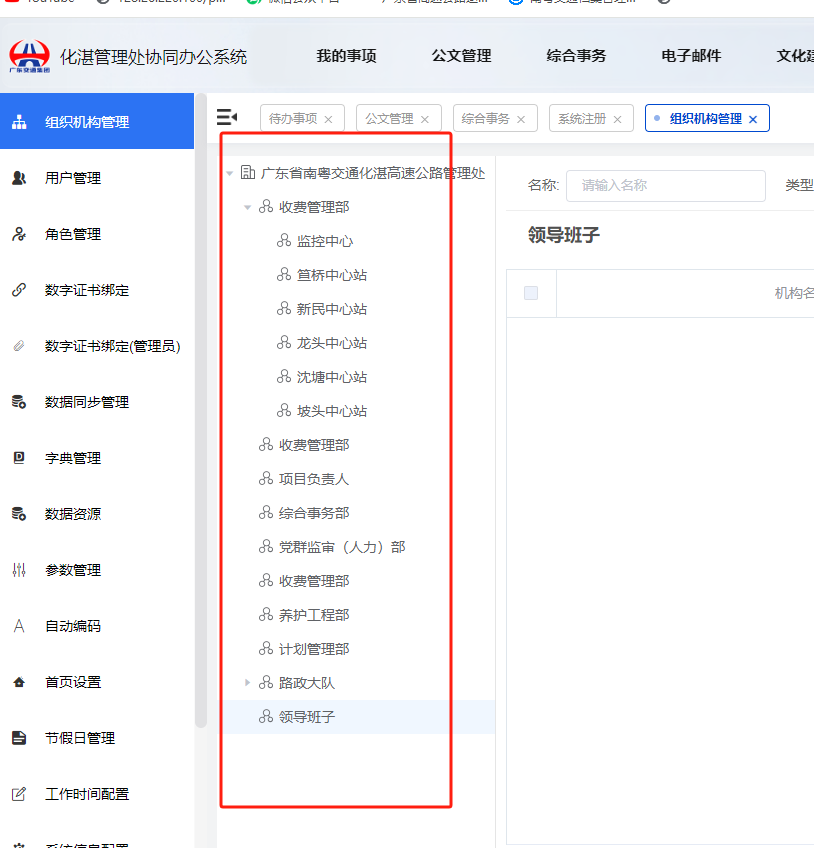Click the 广东交通集团 logo
Screen dimensions: 814x848
(x=30, y=56)
